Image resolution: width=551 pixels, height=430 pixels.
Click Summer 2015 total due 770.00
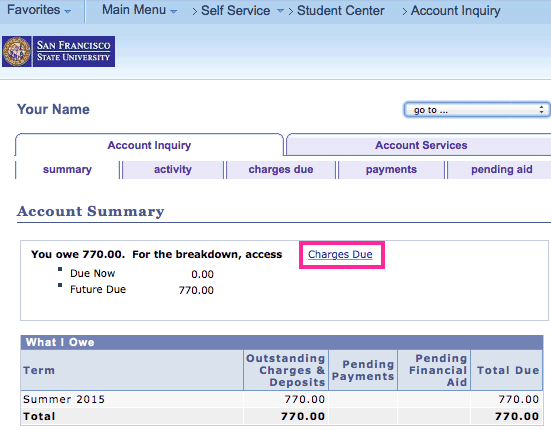coord(519,399)
